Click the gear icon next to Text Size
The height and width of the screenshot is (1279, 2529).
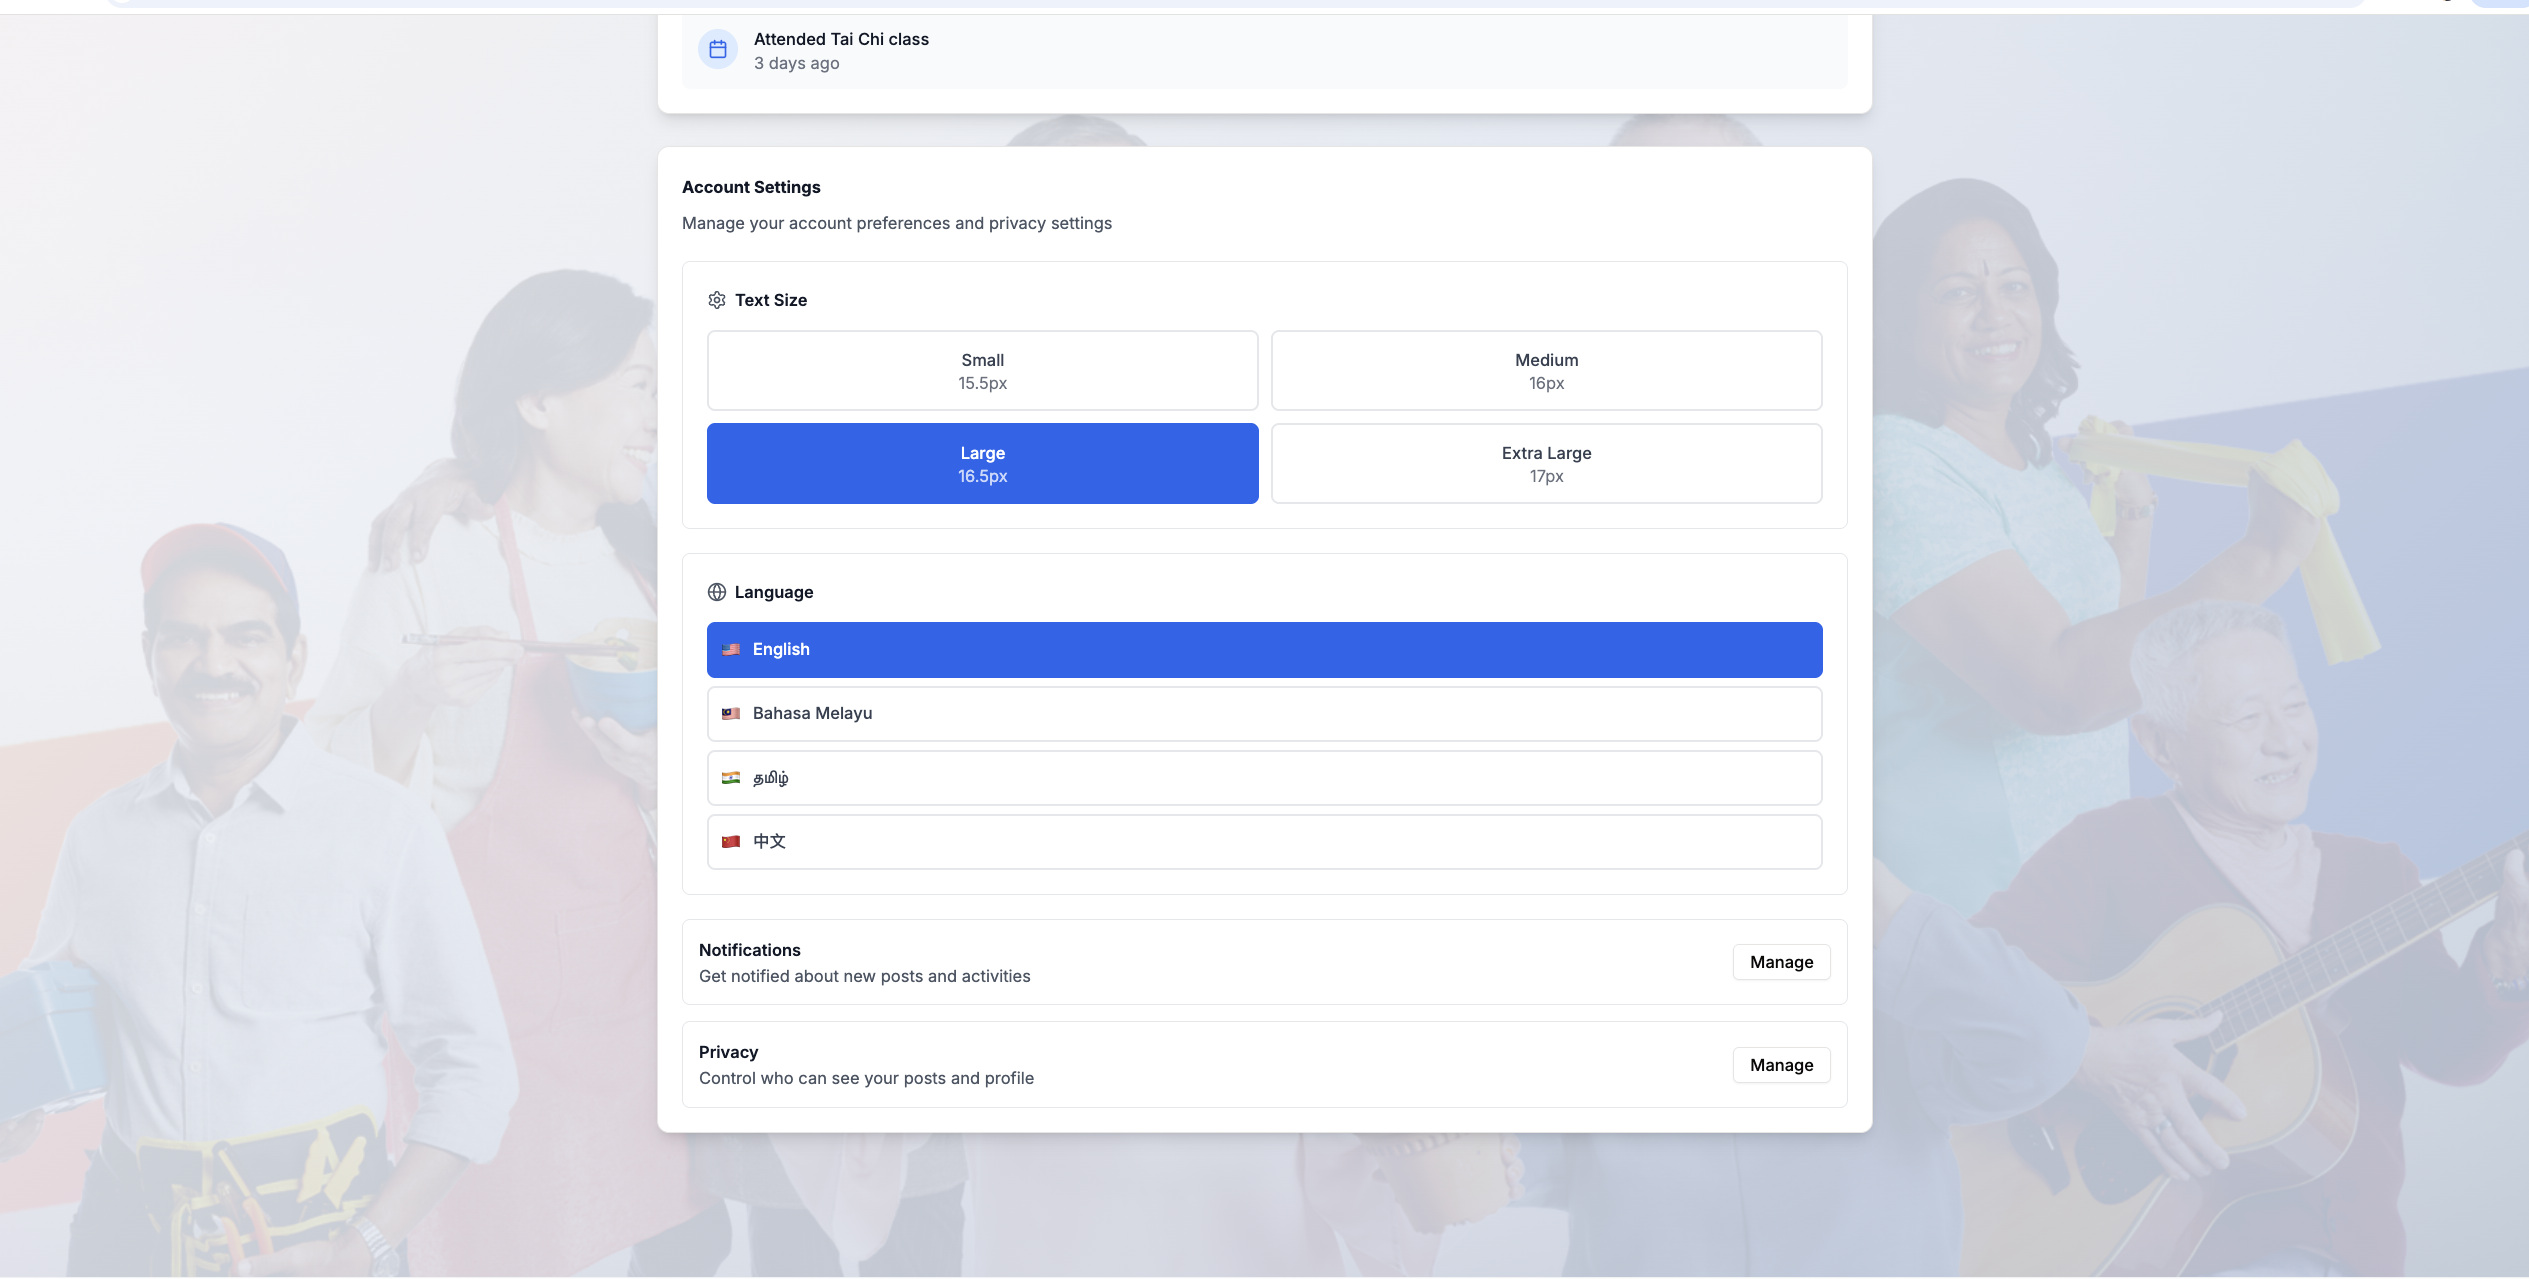click(x=717, y=300)
